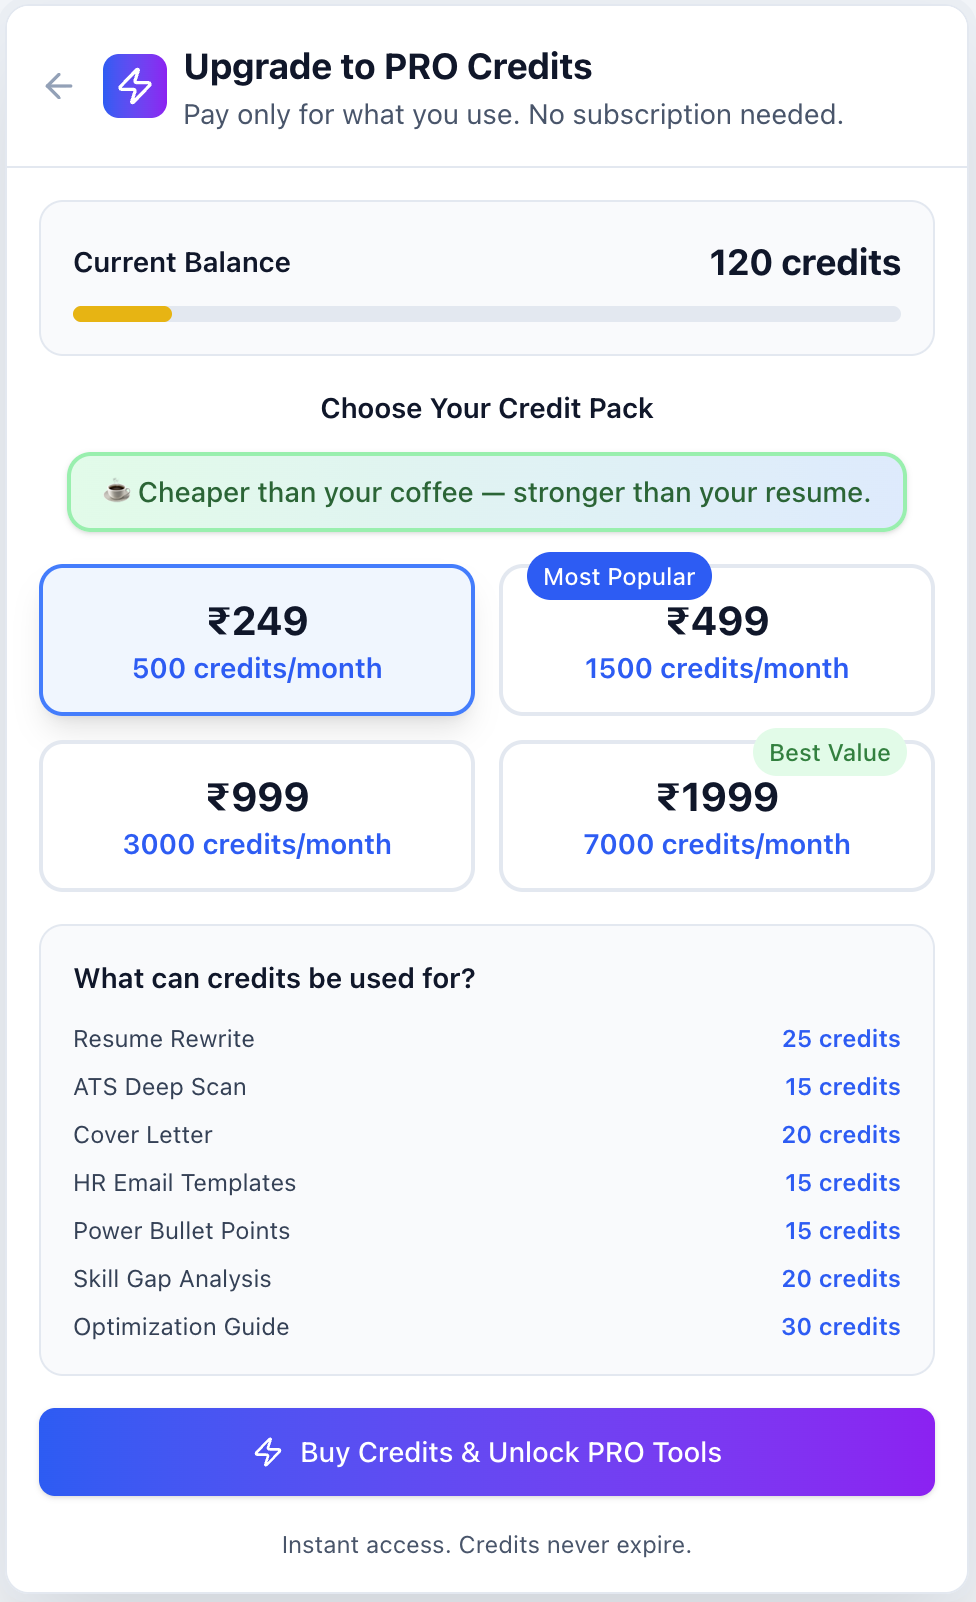Click the Cover Letter entry

coord(143,1135)
